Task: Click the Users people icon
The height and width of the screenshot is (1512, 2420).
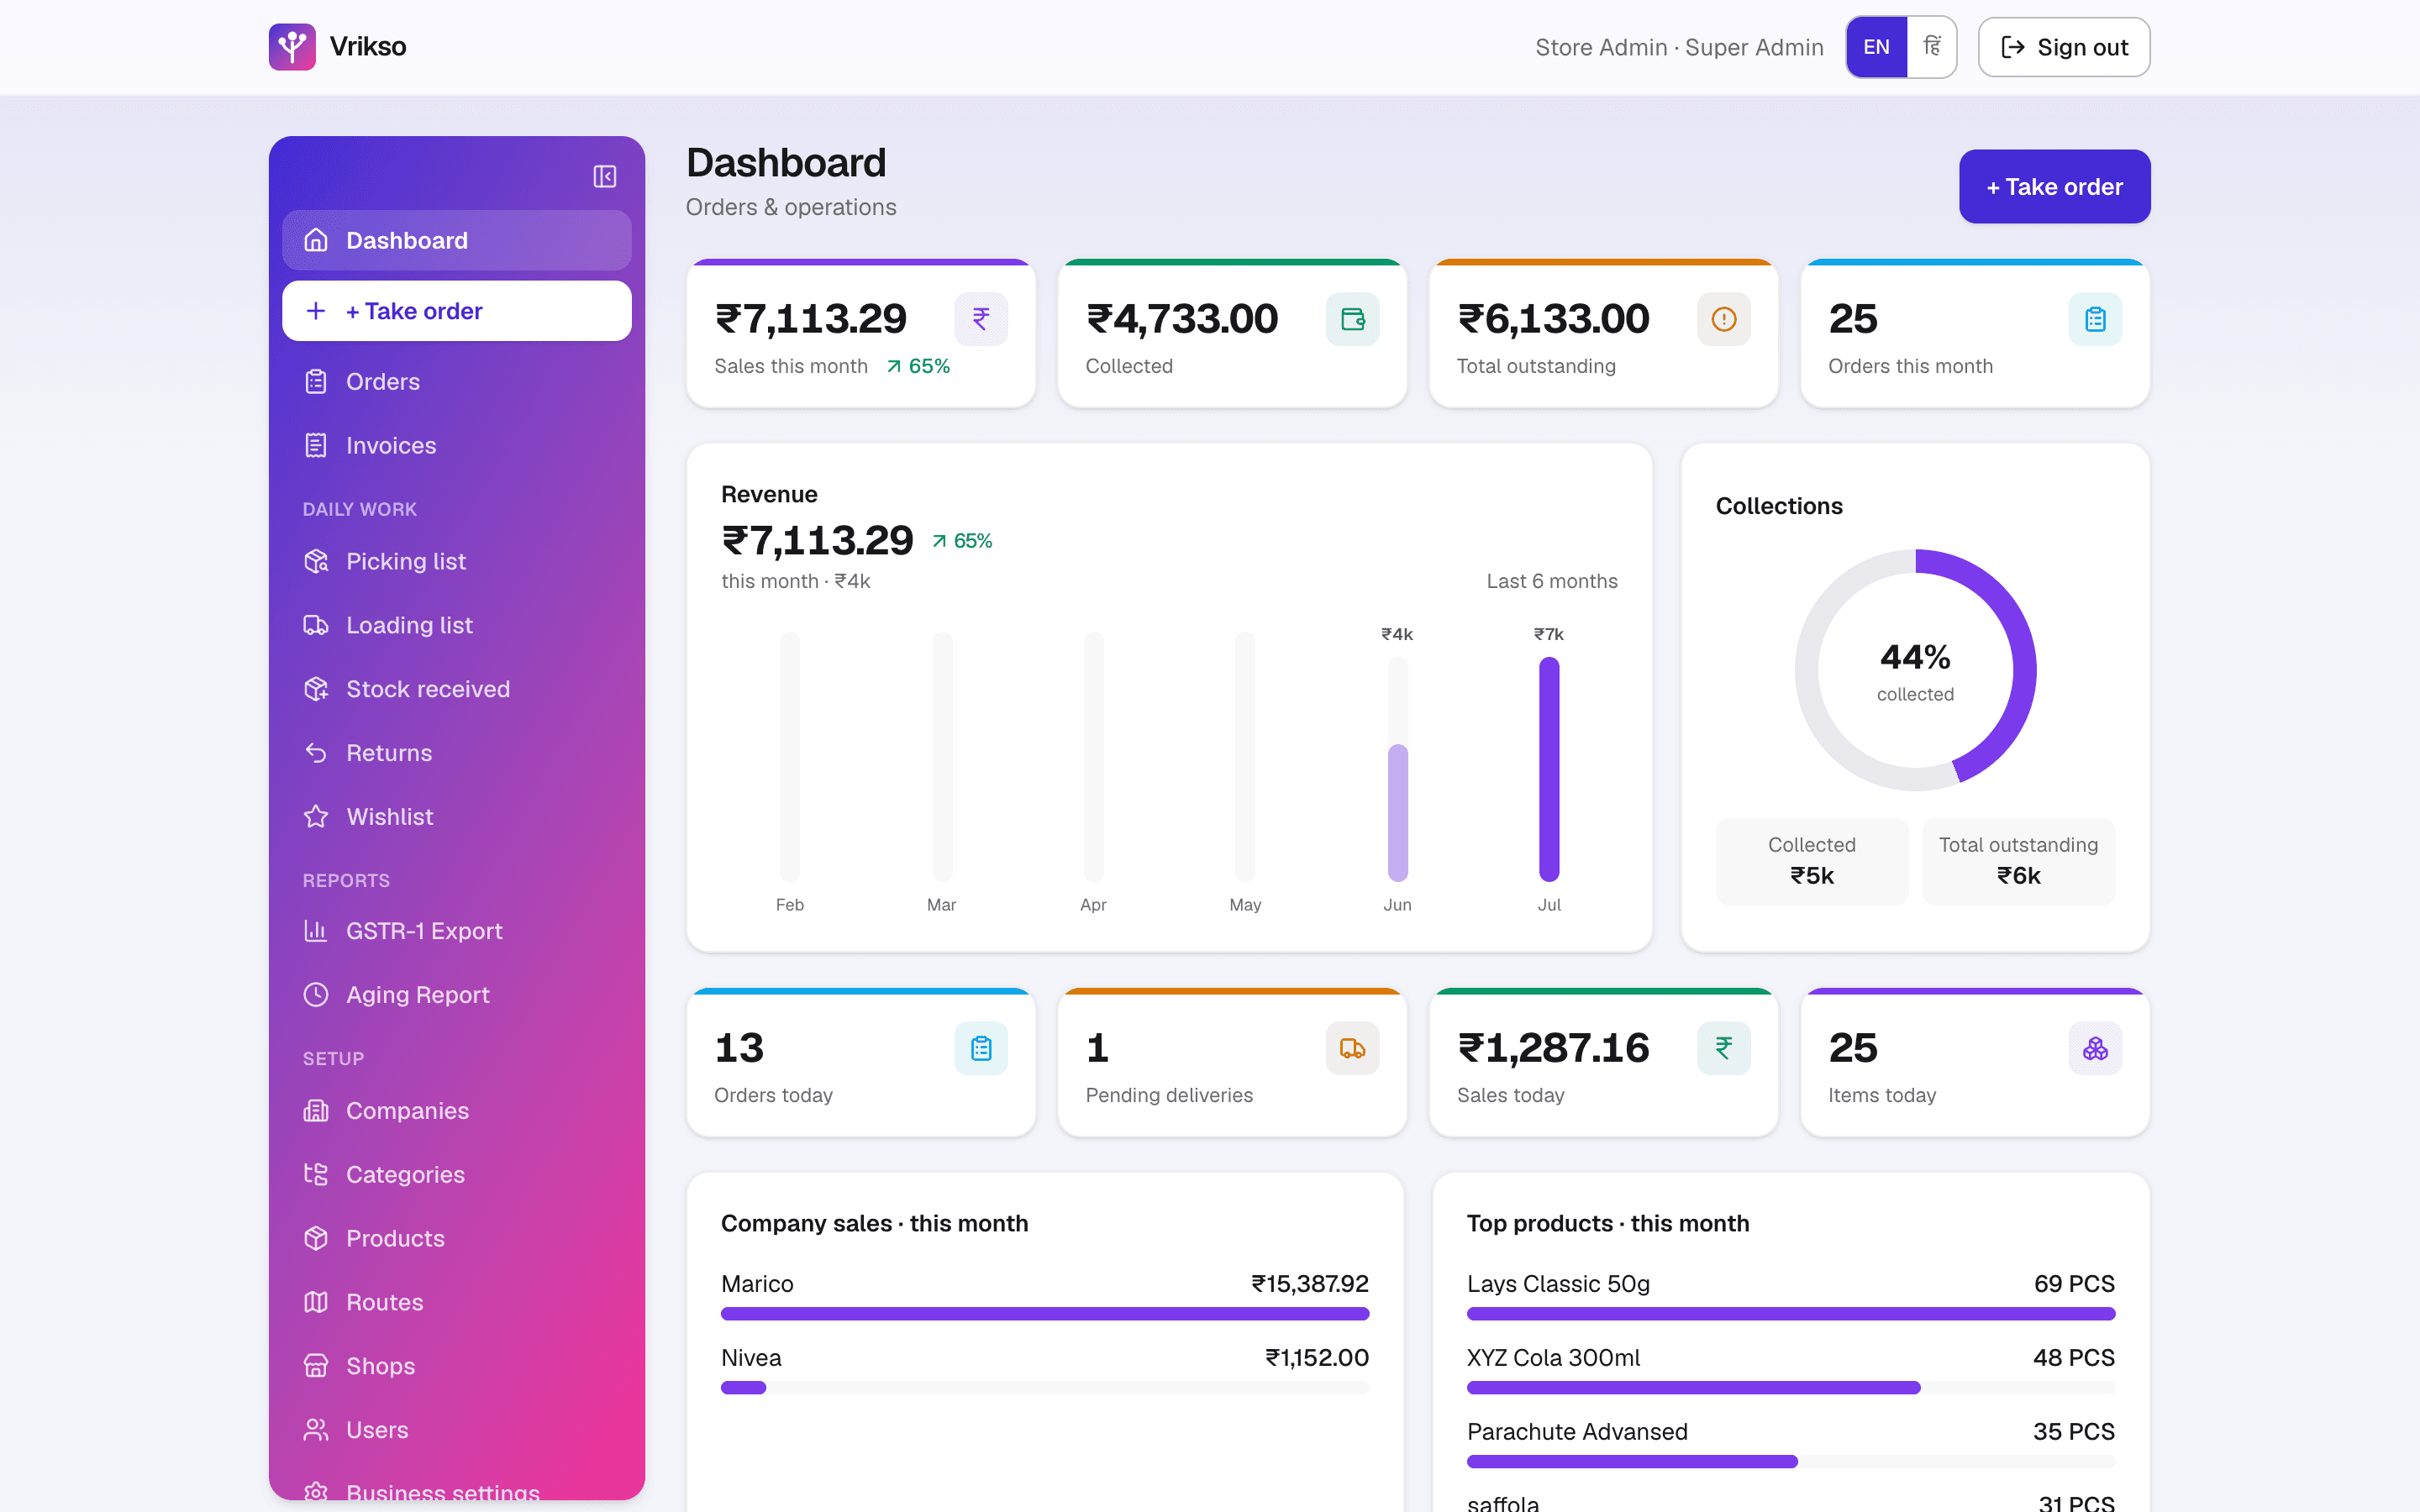Action: click(x=316, y=1430)
